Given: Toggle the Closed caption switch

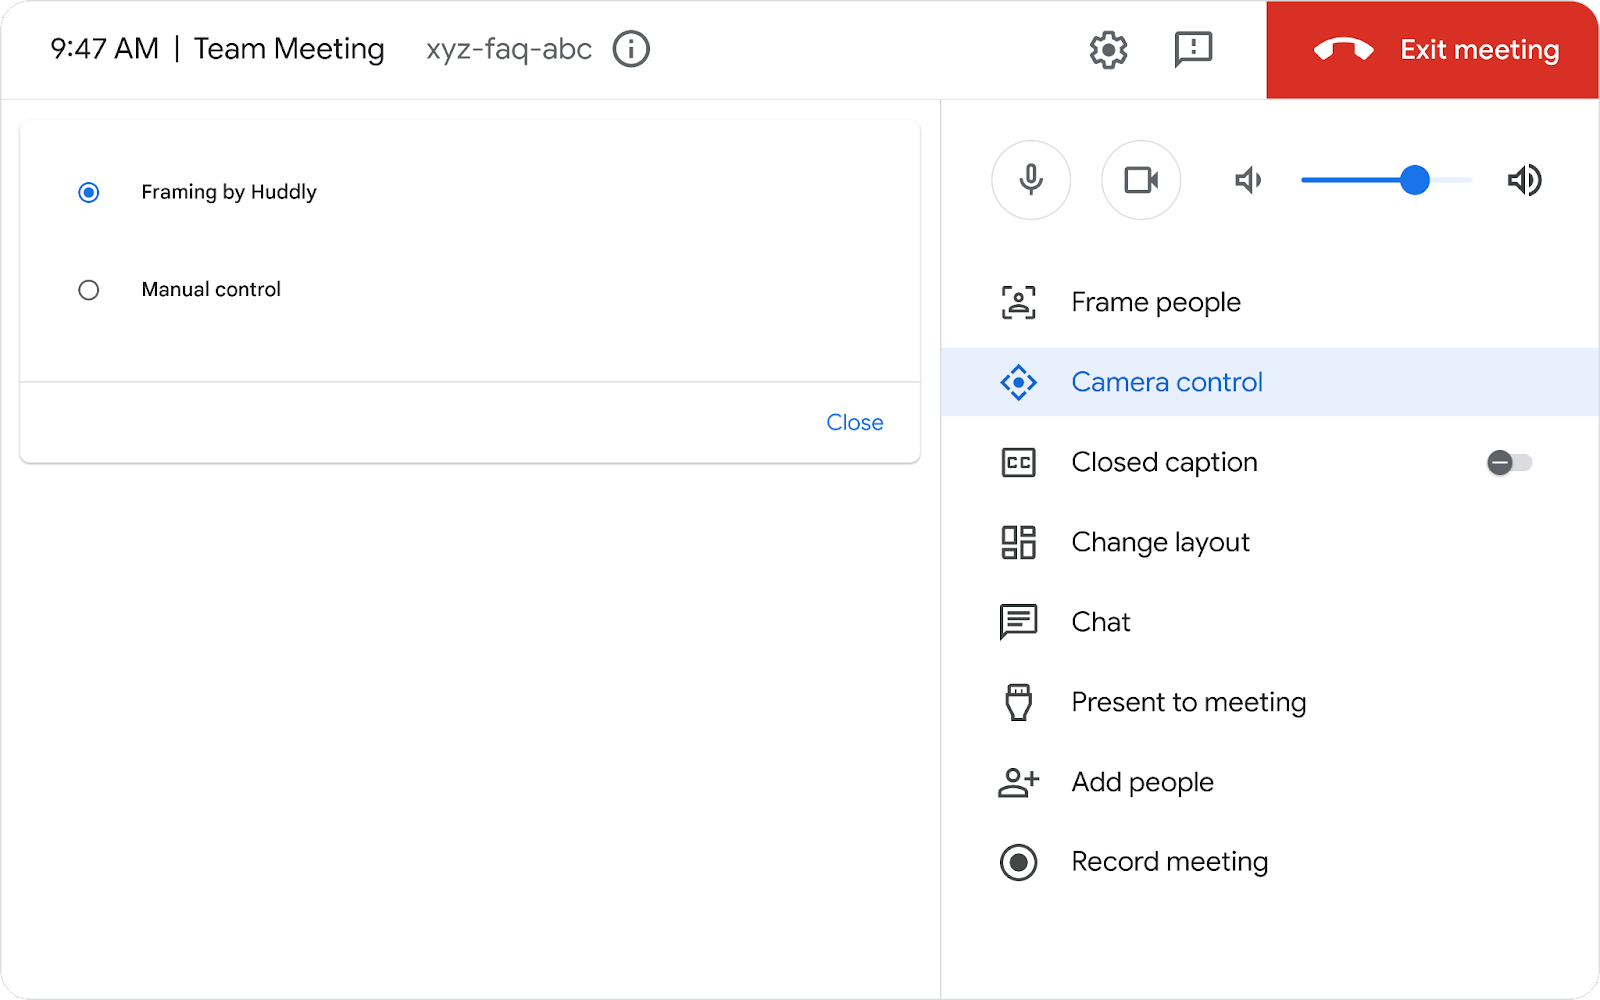Looking at the screenshot, I should point(1509,462).
